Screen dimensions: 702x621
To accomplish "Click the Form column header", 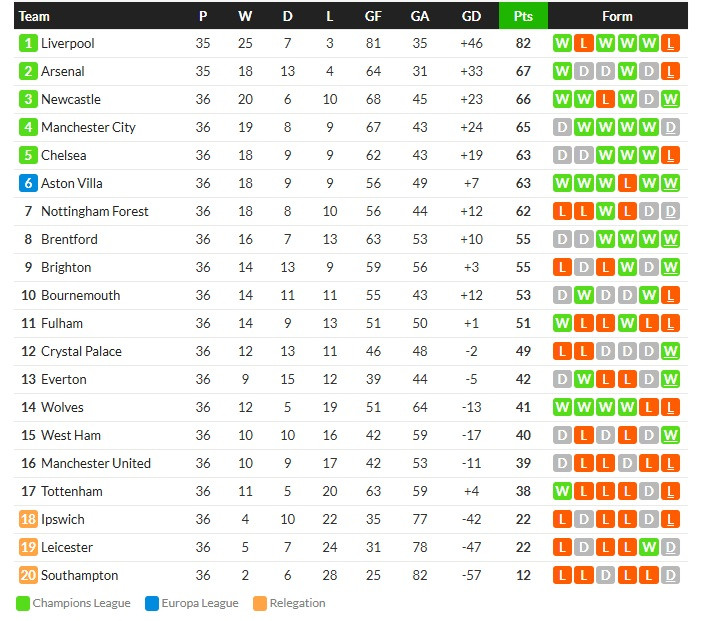I will coord(617,16).
